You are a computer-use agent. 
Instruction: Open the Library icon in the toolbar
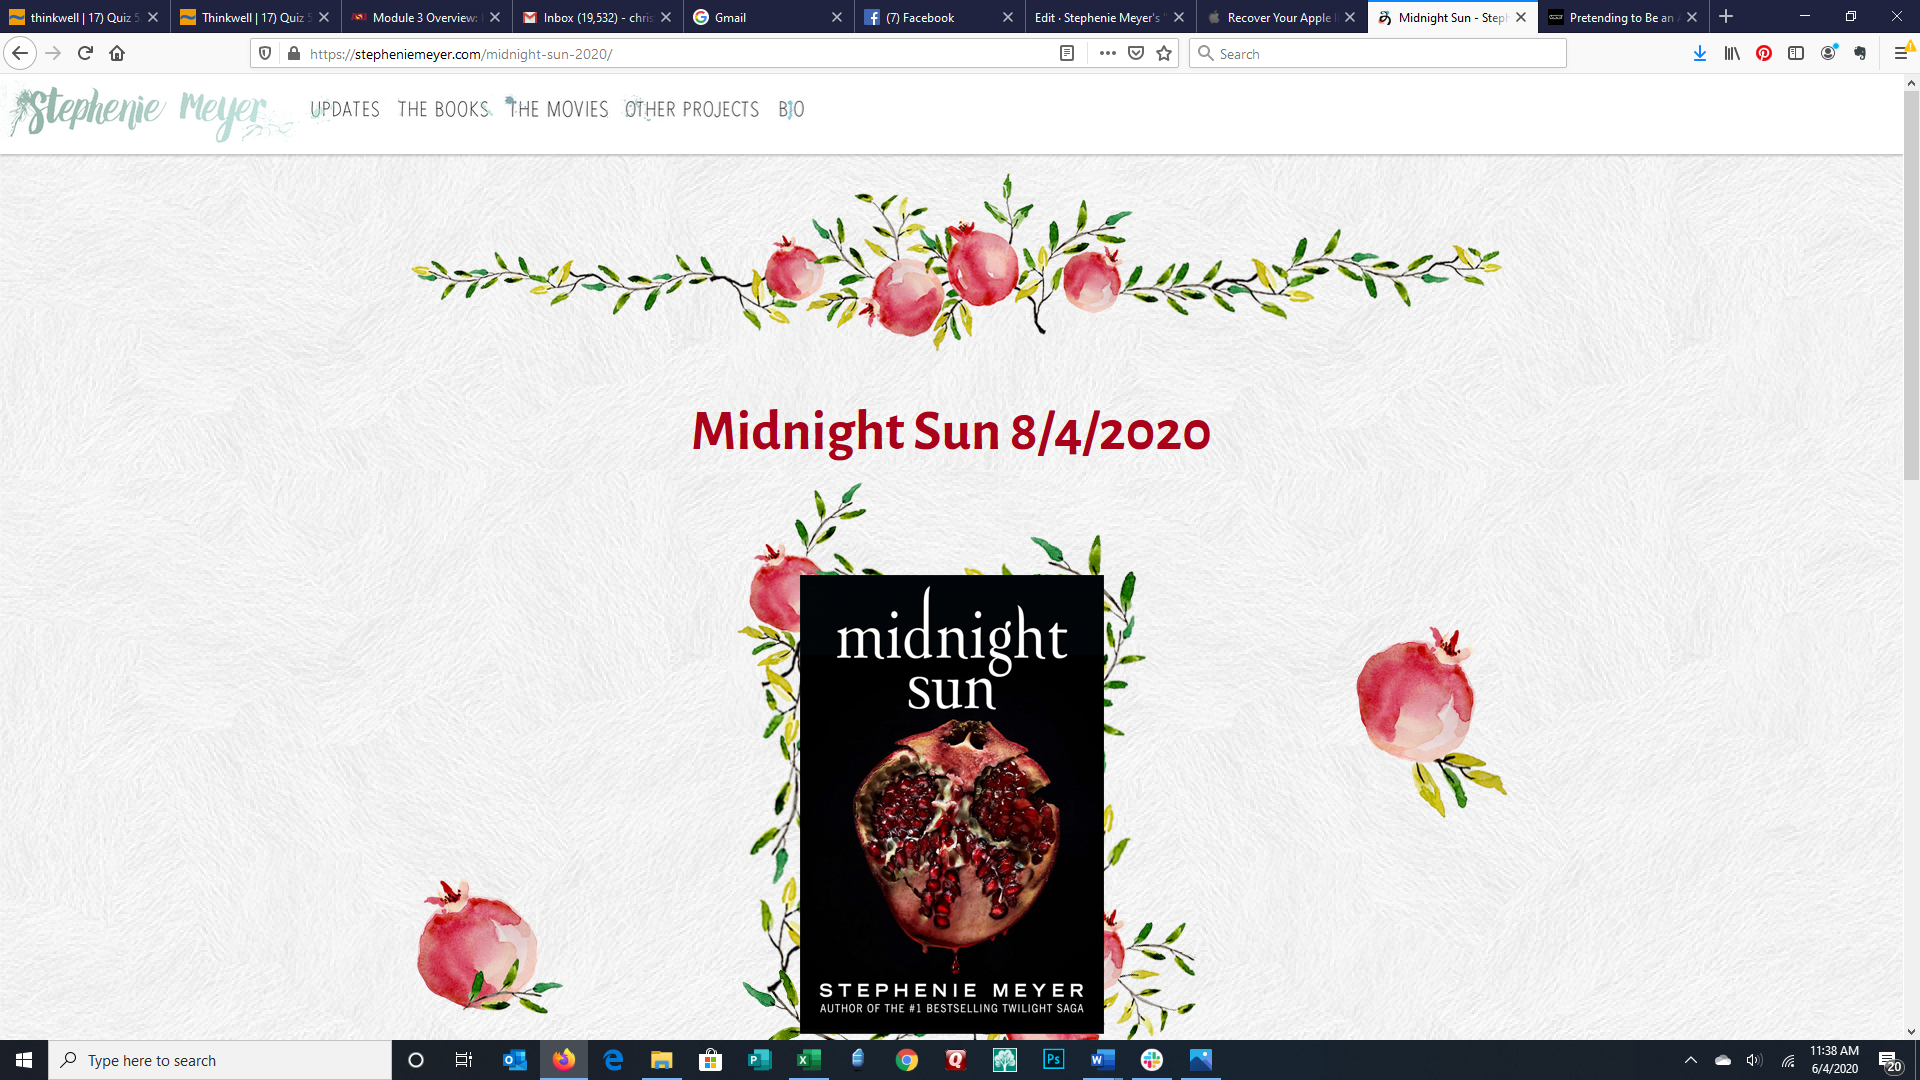click(1732, 53)
